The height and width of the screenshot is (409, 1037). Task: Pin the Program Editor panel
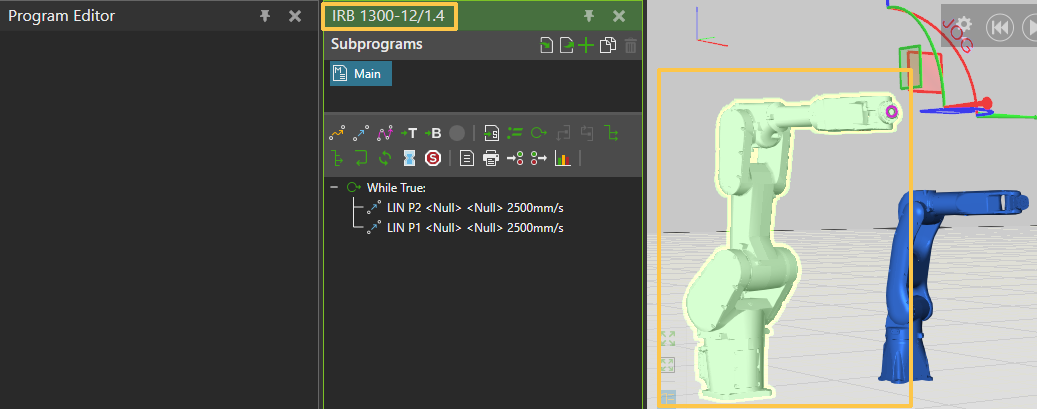click(x=265, y=16)
